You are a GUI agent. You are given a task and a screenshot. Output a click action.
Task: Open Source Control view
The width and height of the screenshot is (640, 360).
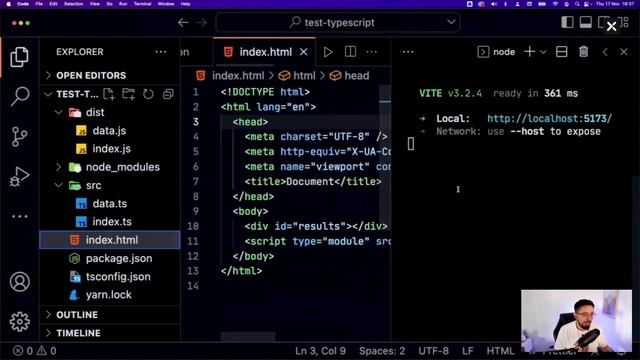tap(20, 136)
